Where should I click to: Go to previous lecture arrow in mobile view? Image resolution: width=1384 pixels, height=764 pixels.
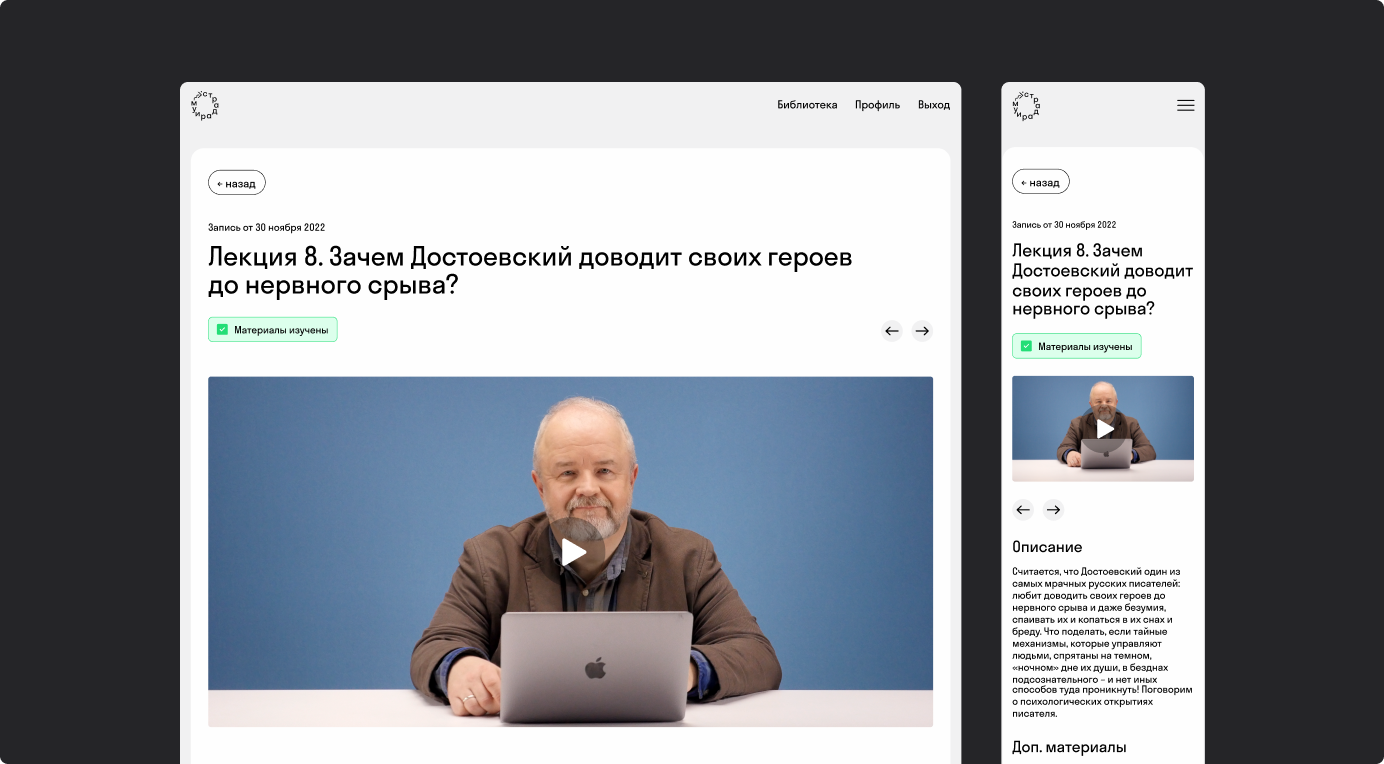(x=1023, y=510)
